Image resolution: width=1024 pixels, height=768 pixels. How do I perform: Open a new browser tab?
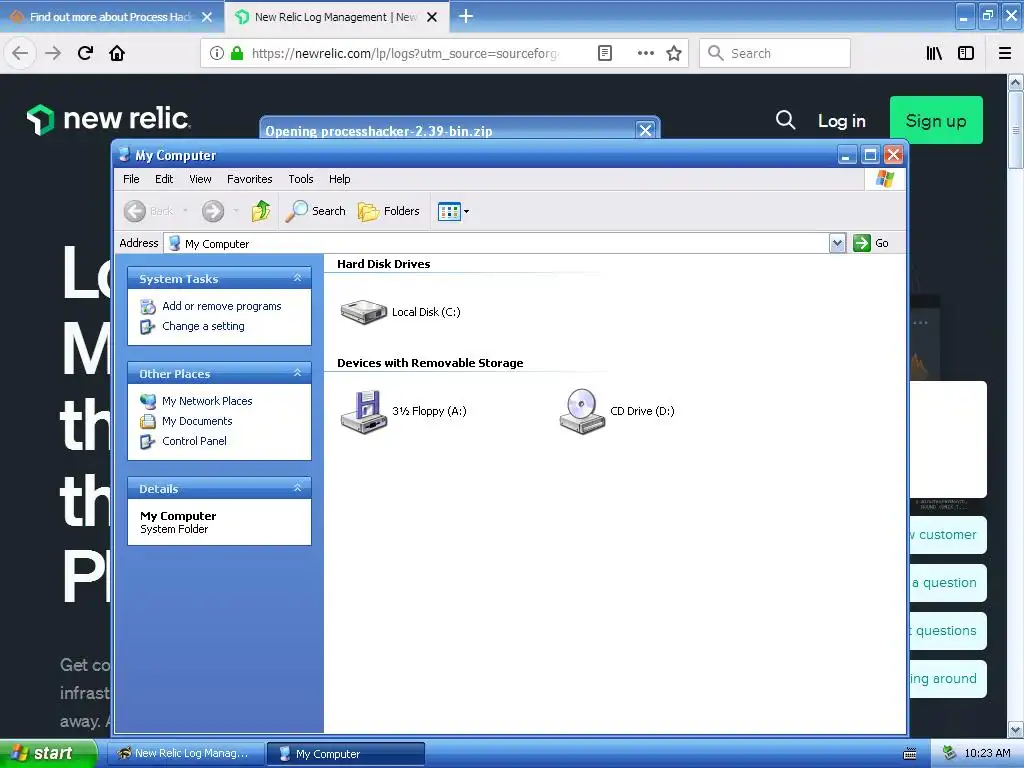[x=466, y=16]
